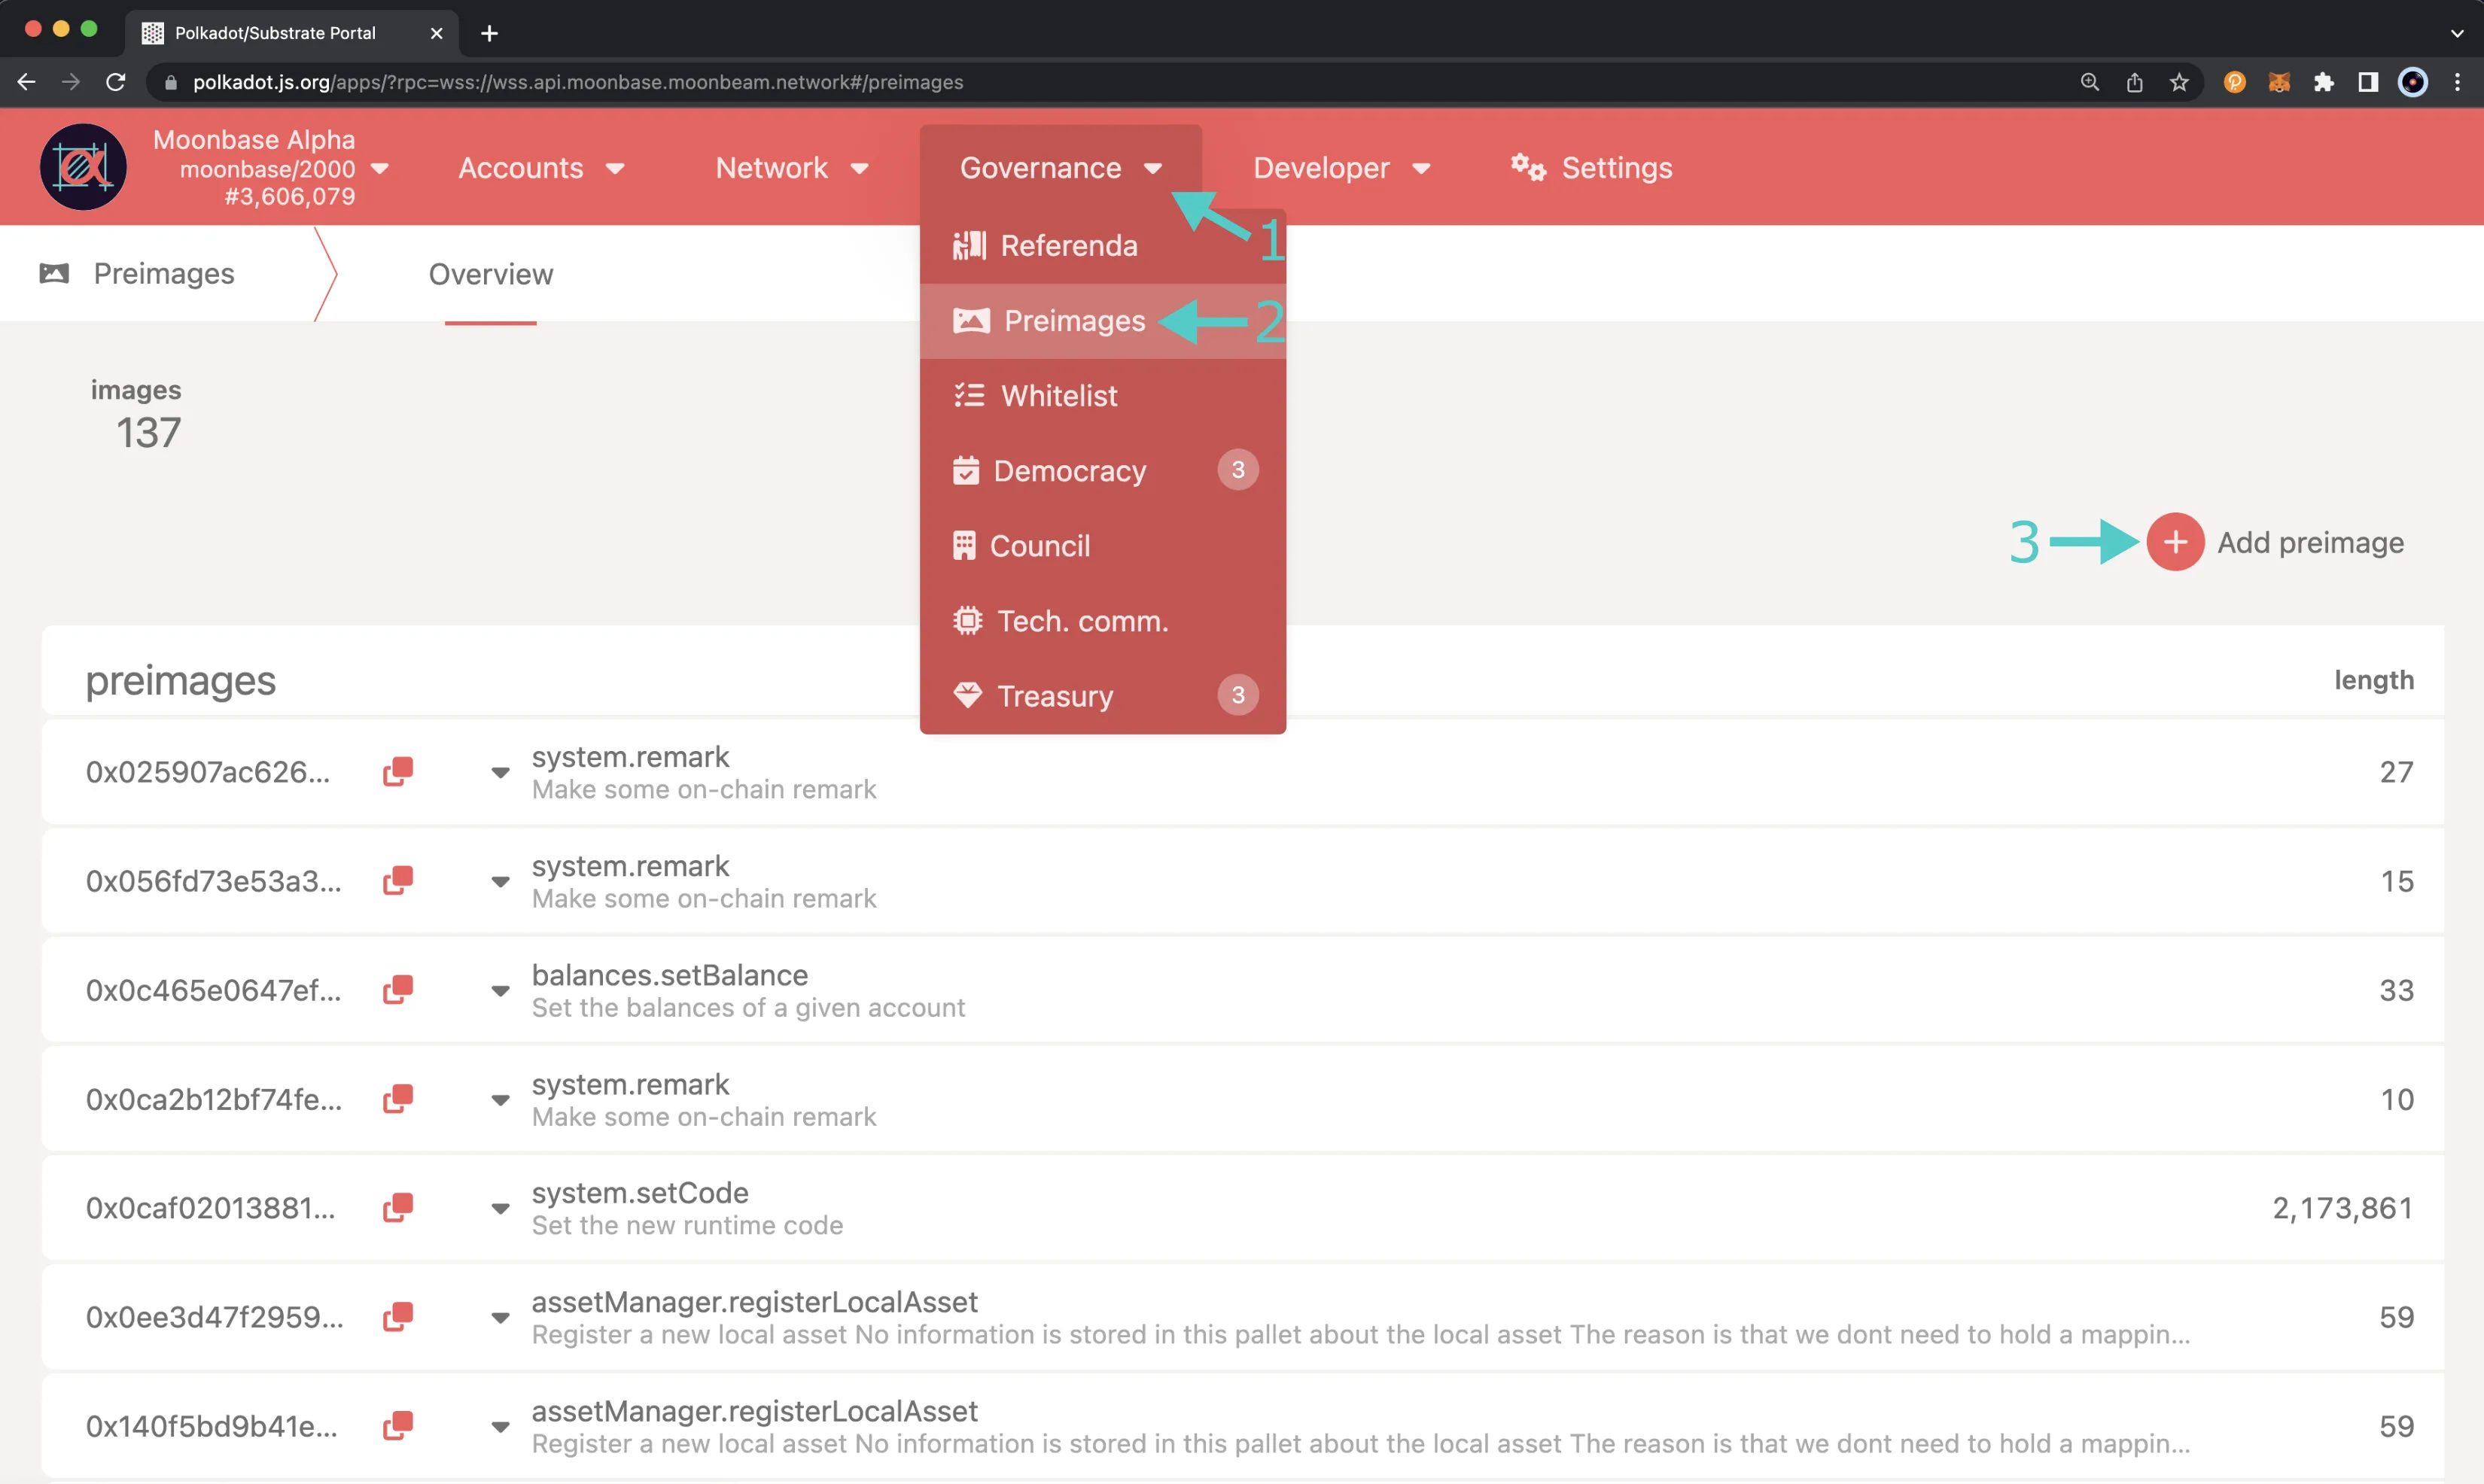This screenshot has width=2484, height=1484.
Task: Open the Chrome three-dot menu
Action: tap(2457, 82)
